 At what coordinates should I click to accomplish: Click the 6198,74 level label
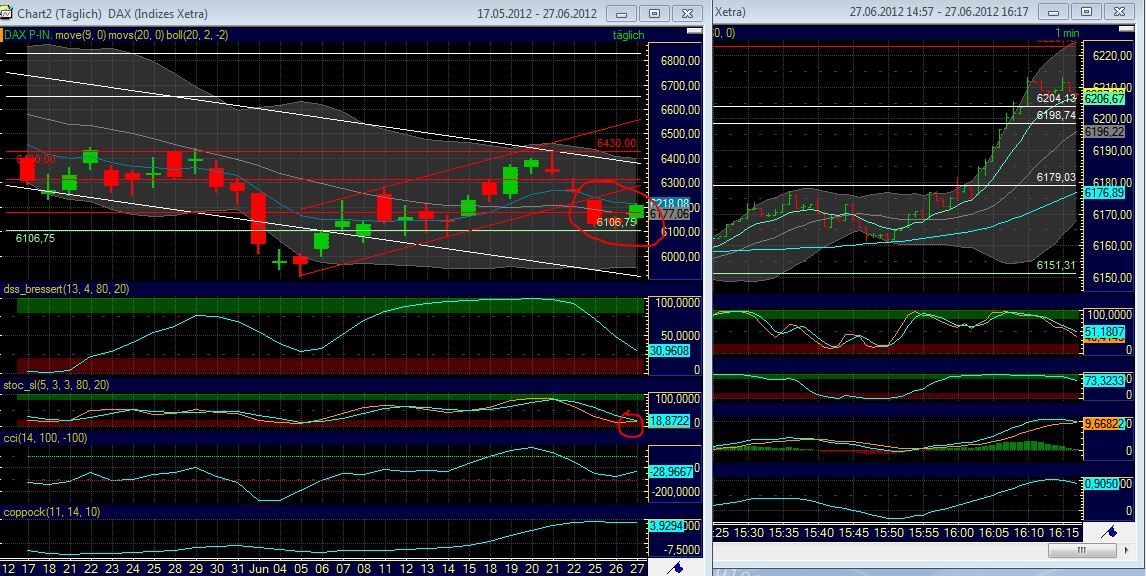1057,115
